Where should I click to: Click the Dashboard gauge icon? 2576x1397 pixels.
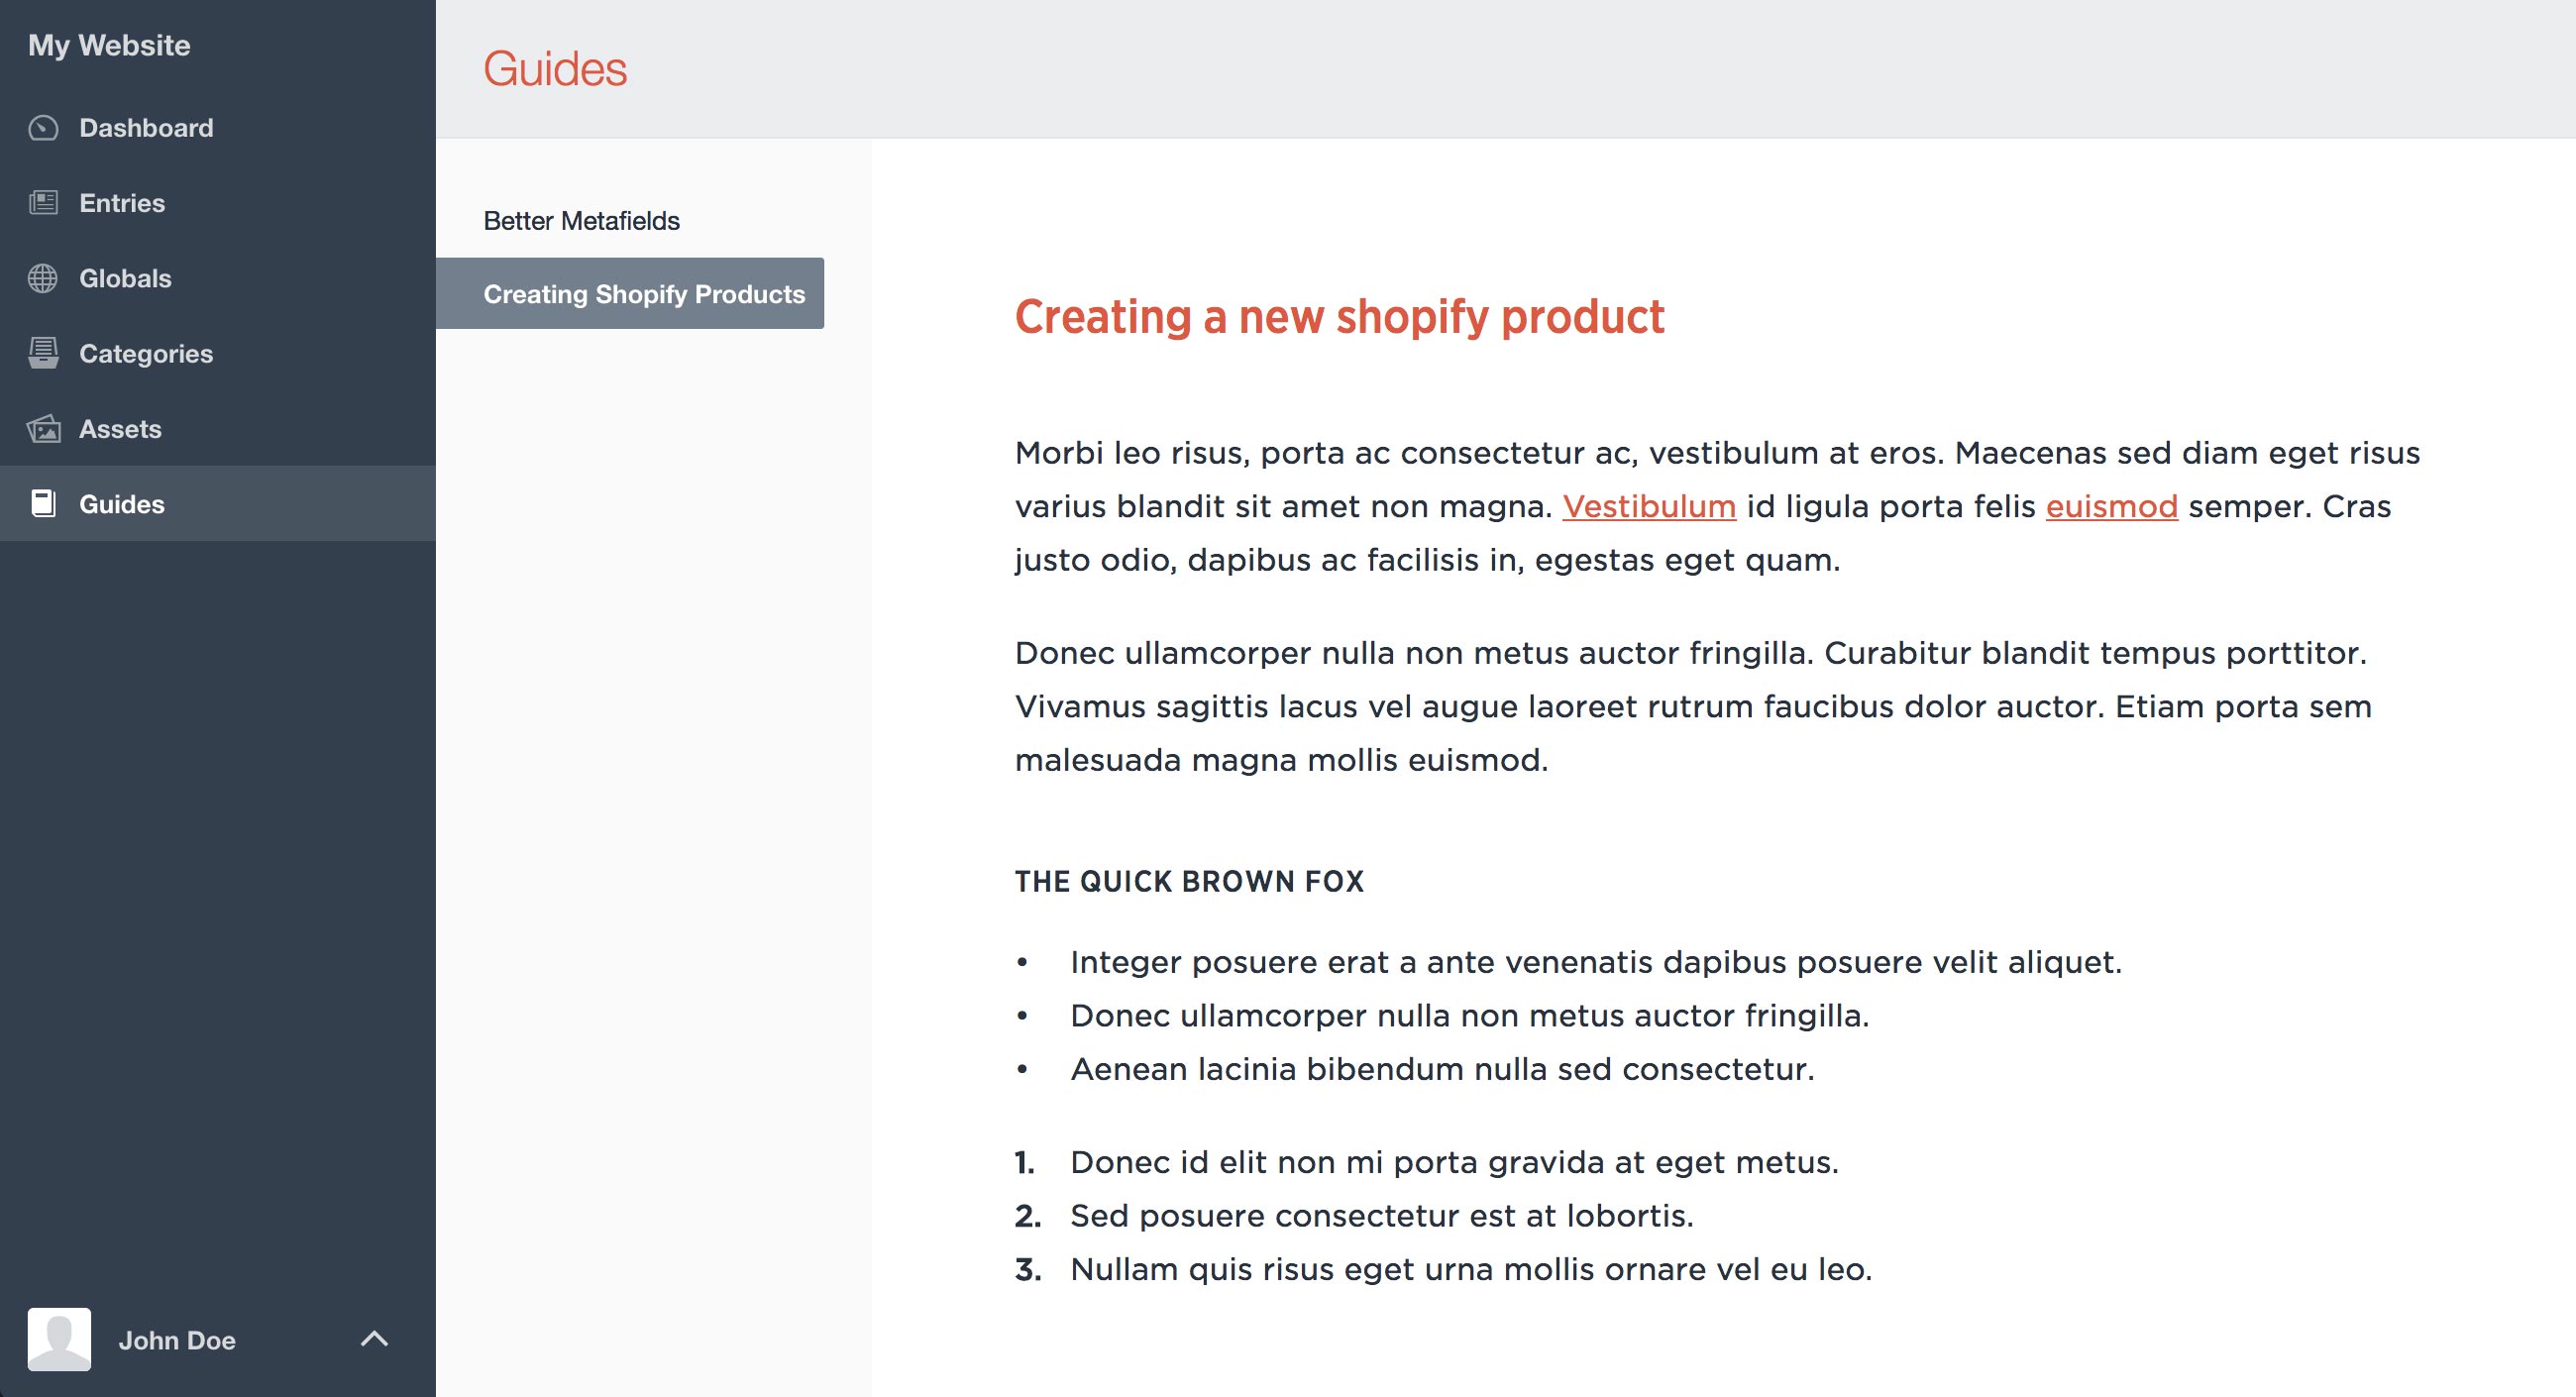pos(43,128)
